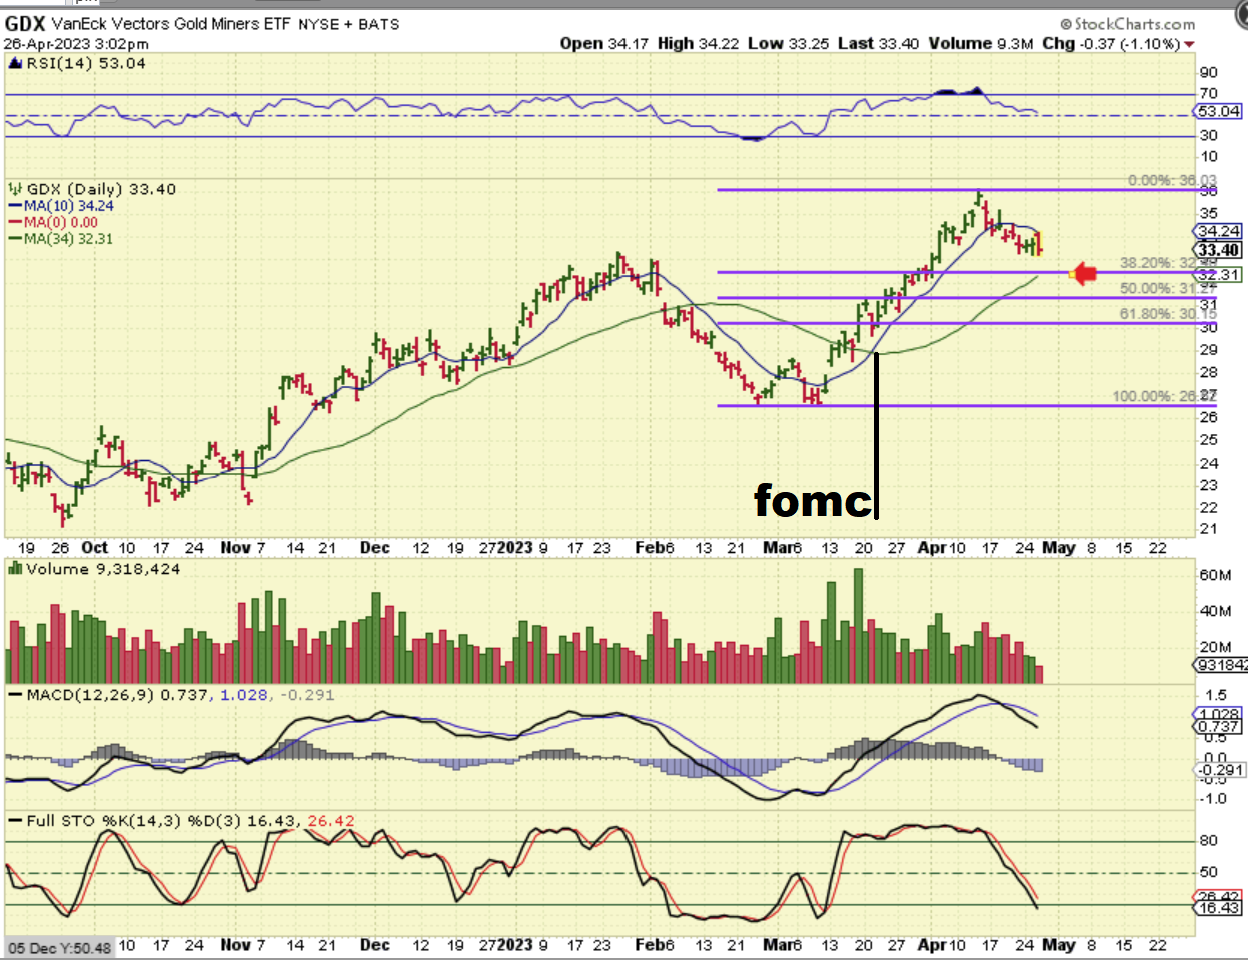This screenshot has width=1248, height=960.
Task: Click the line-style icon left of Full STO
Action: tap(16, 820)
